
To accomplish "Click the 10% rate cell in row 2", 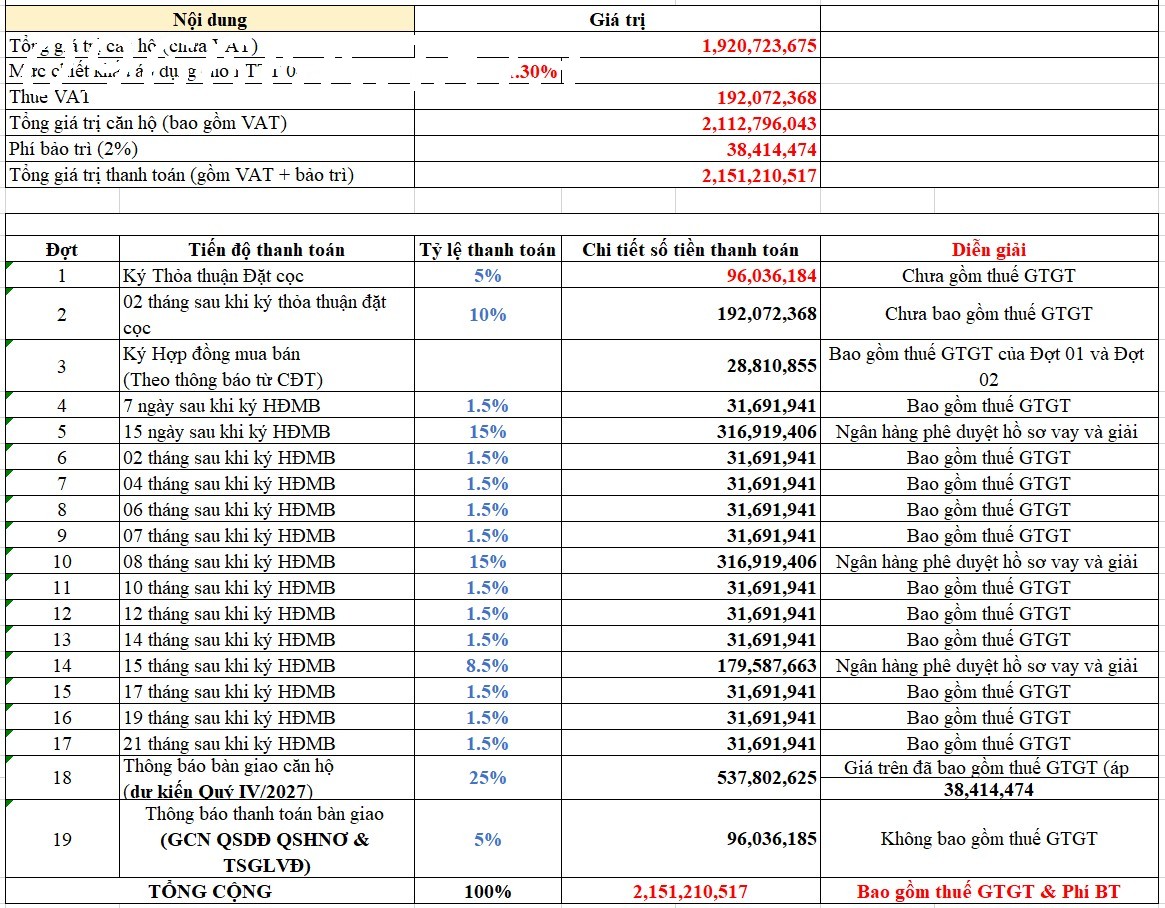I will (487, 314).
